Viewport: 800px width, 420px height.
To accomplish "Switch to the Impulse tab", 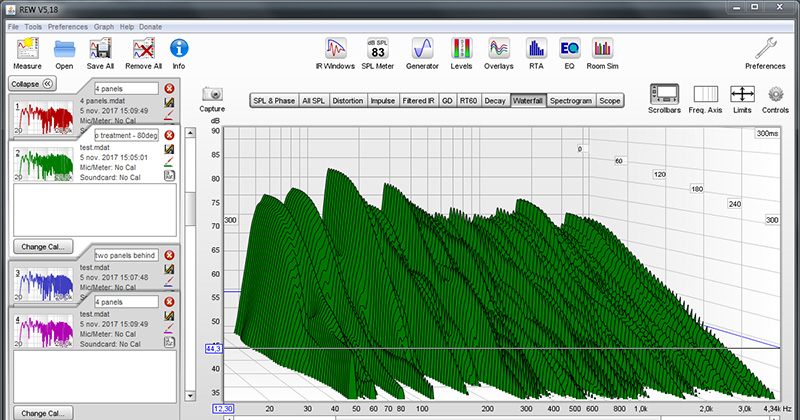I will click(383, 101).
